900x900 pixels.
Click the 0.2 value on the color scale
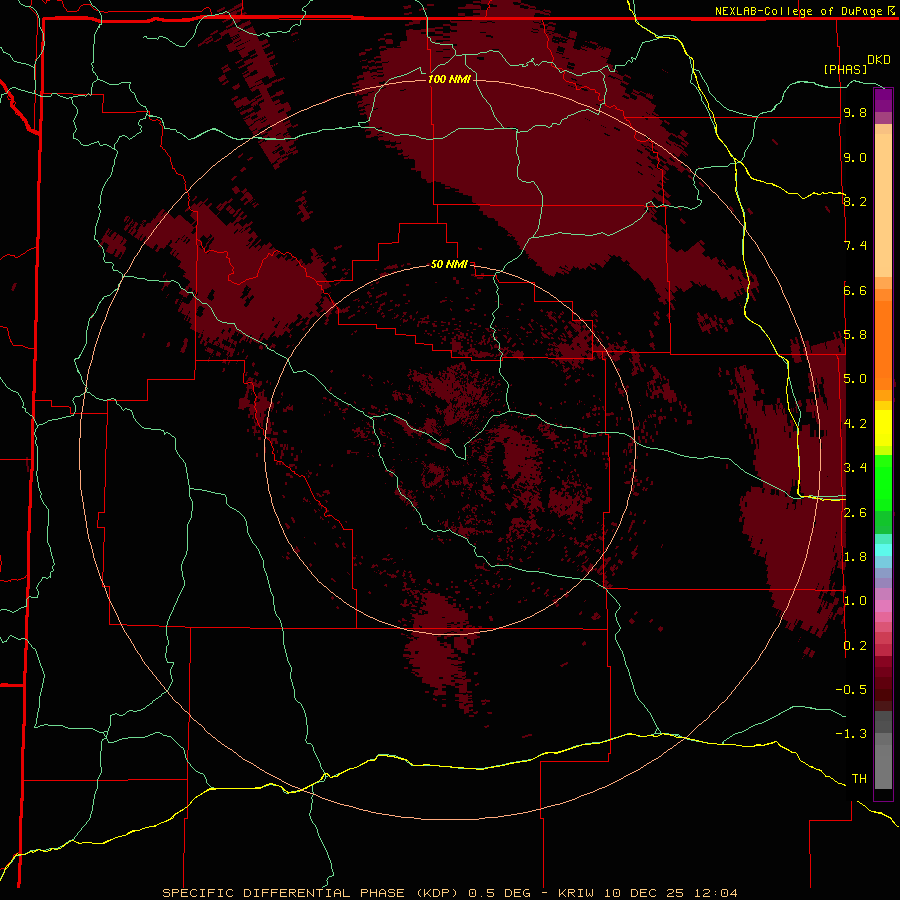click(x=855, y=646)
